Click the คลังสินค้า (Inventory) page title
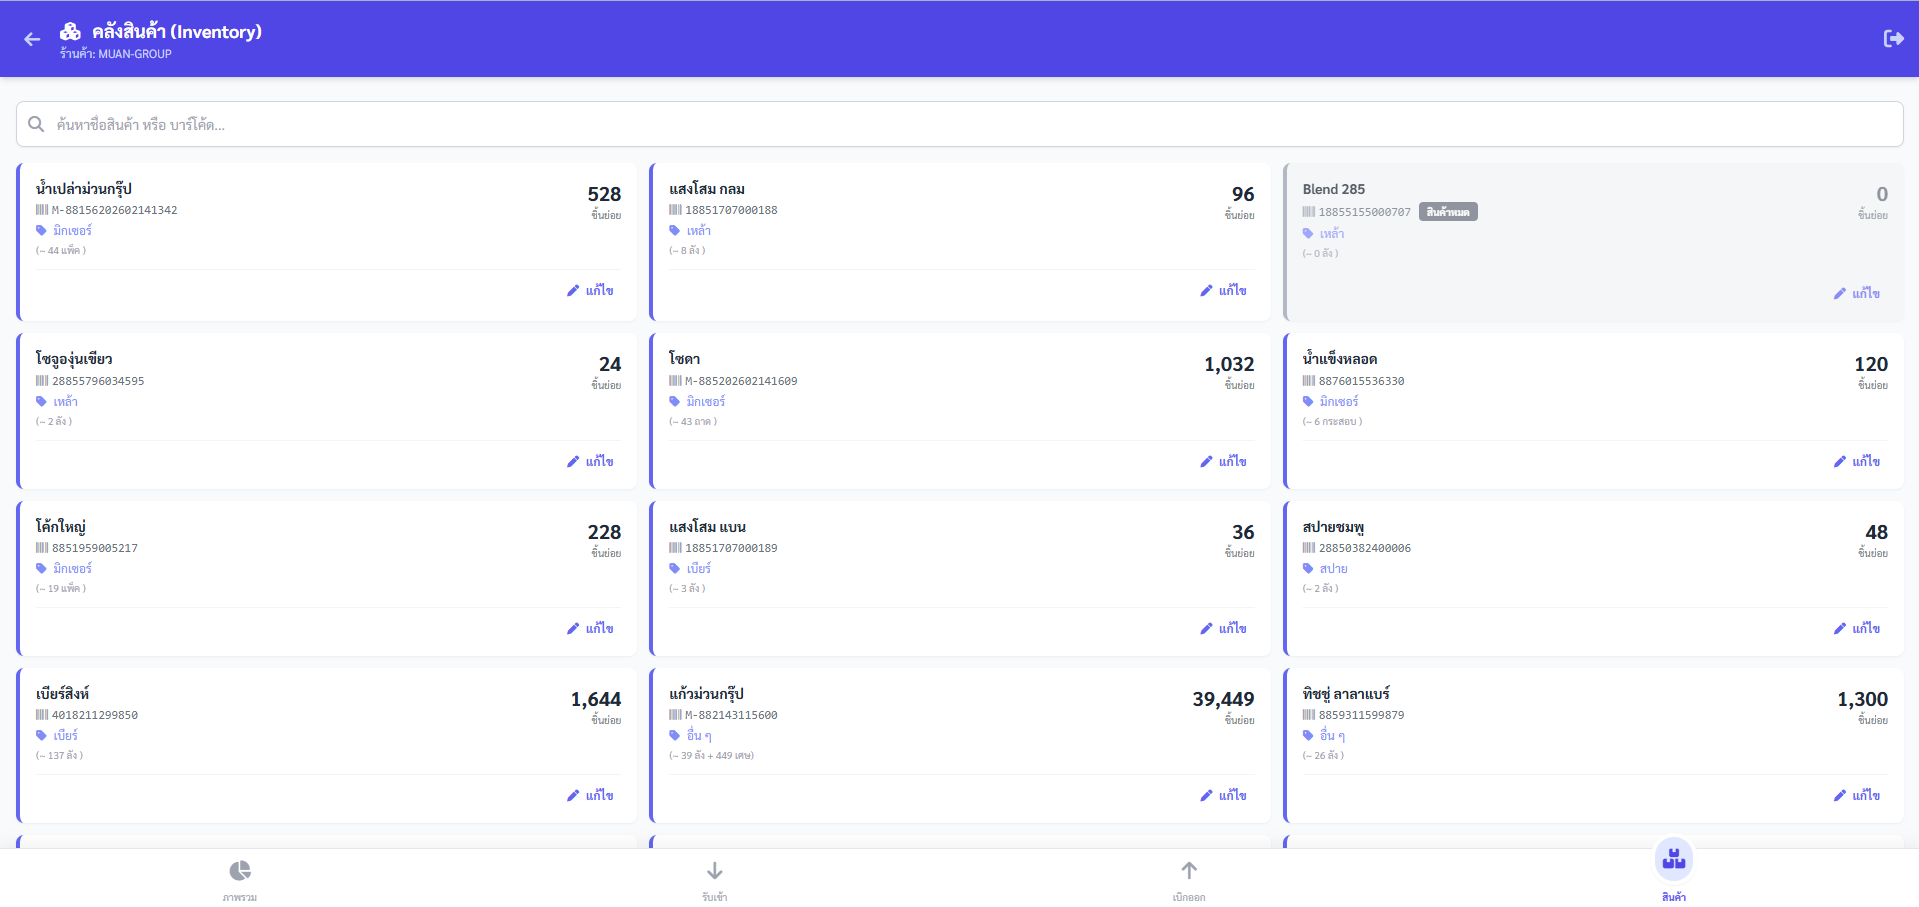The width and height of the screenshot is (1919, 907). pos(177,32)
